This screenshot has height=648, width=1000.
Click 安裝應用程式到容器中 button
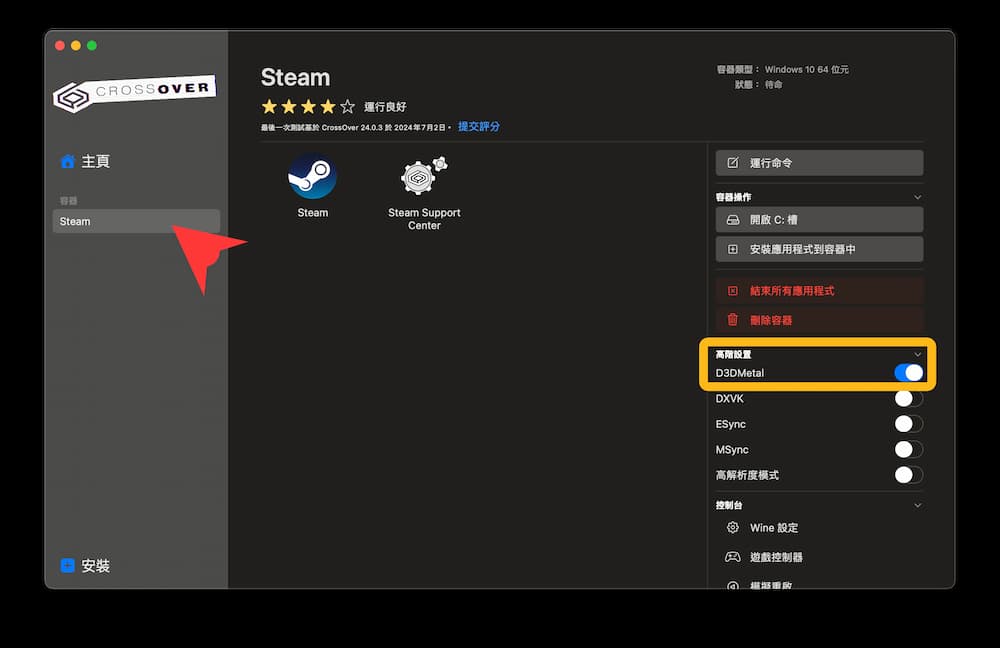[x=819, y=249]
